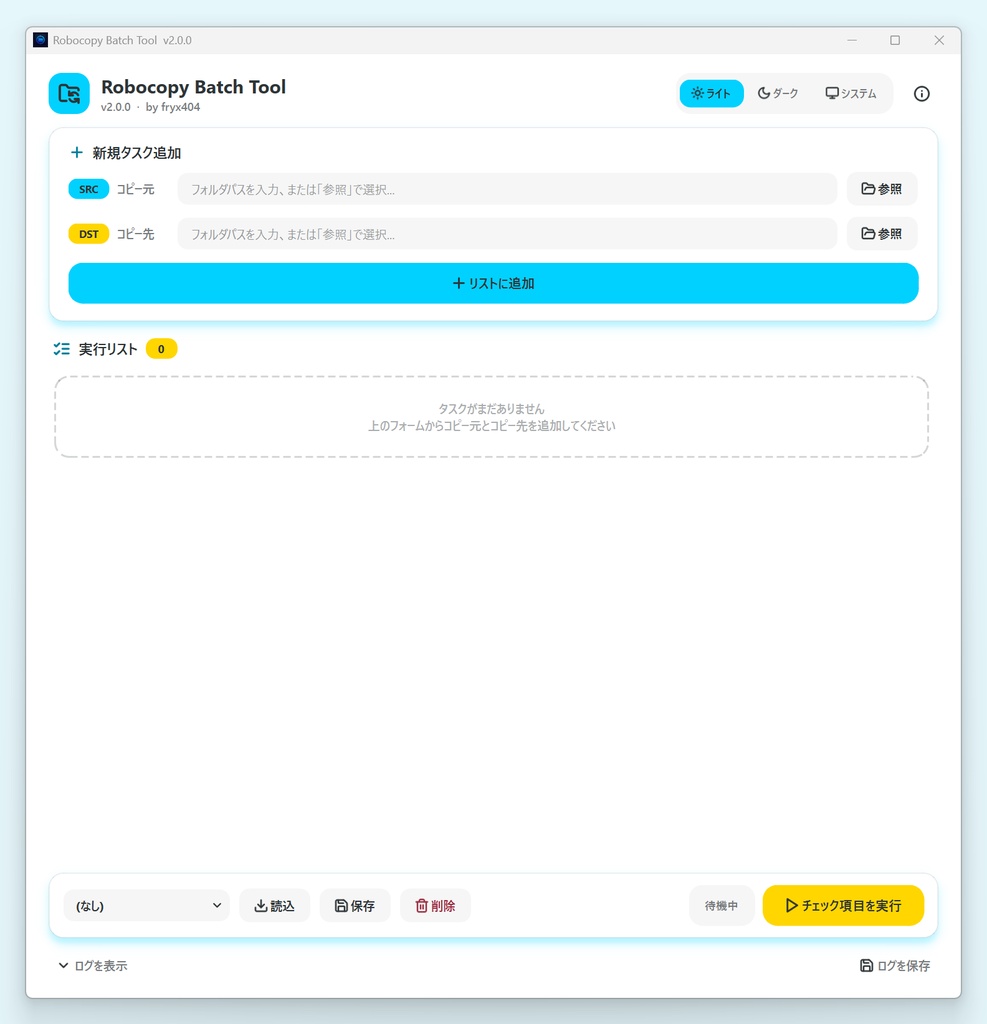Click the Robocopy Batch Tool logo icon
The image size is (987, 1024).
(69, 93)
